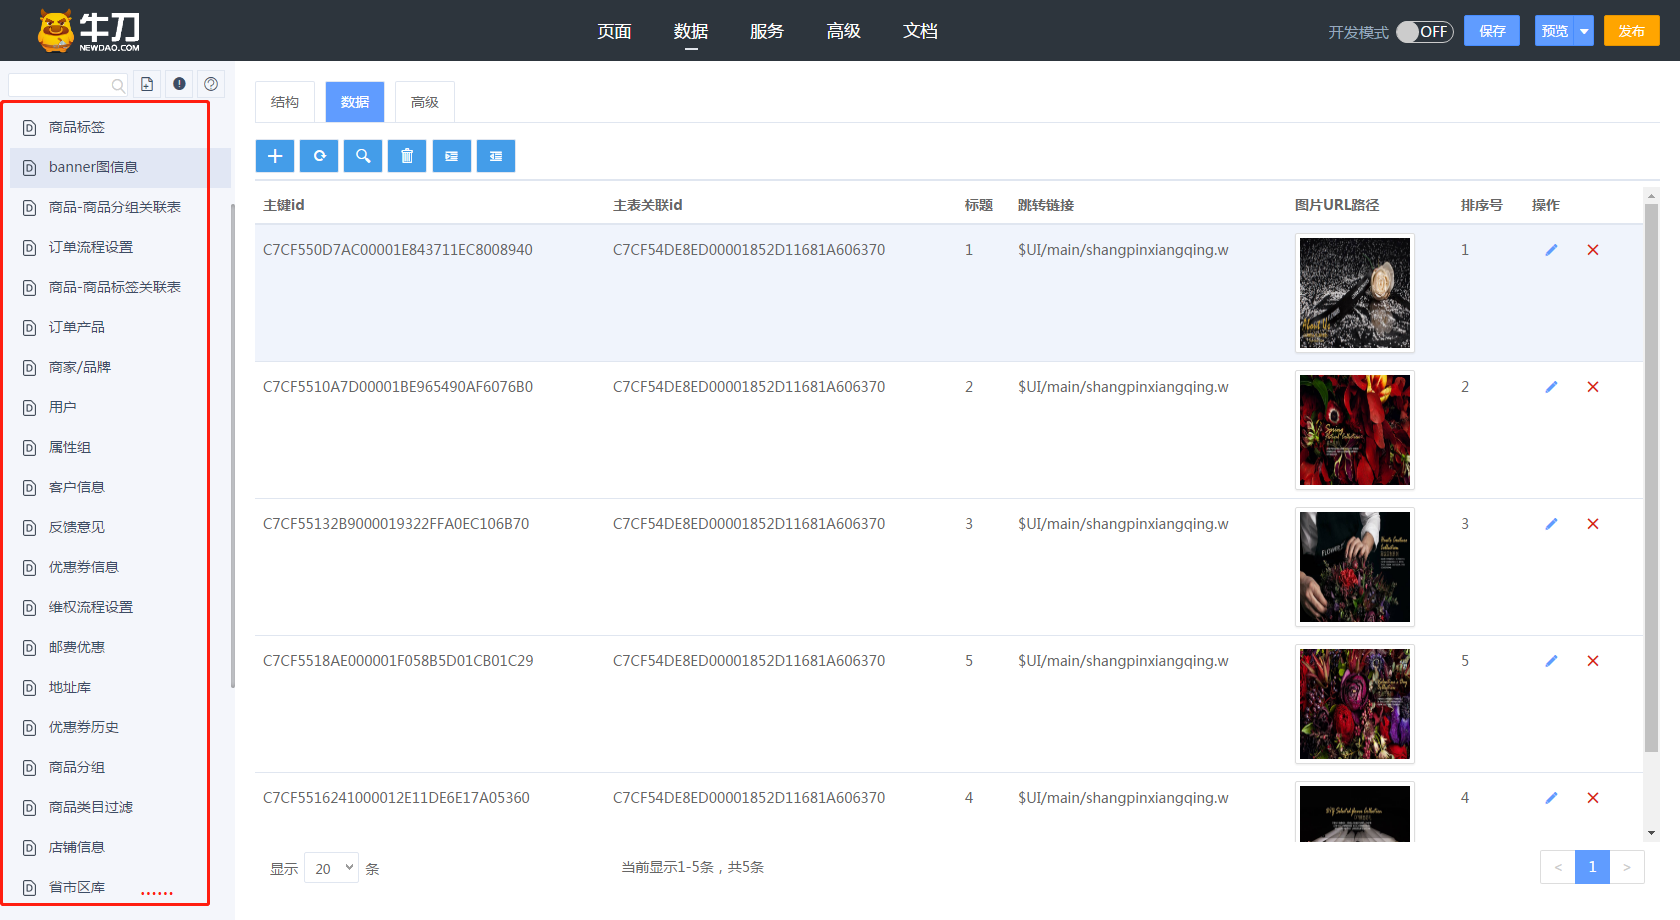Click the exclamation info icon in sidebar

click(179, 84)
